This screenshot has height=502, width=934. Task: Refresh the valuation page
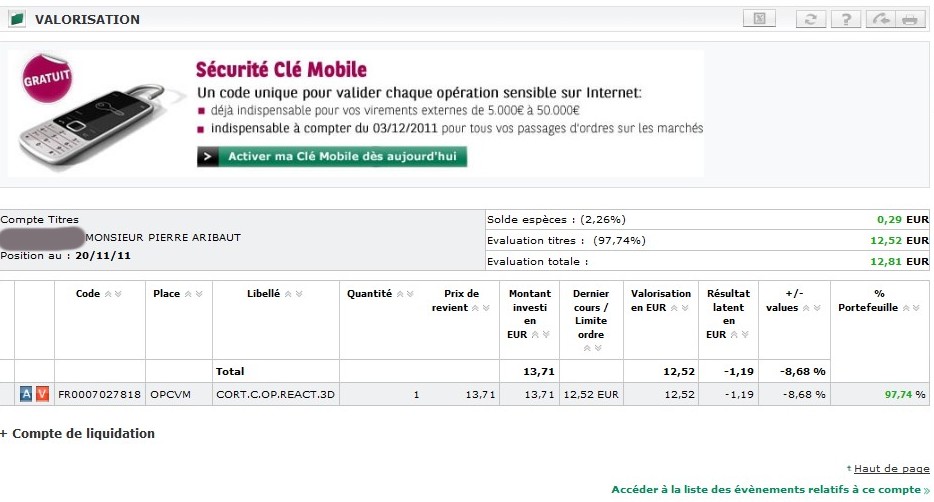pos(811,19)
